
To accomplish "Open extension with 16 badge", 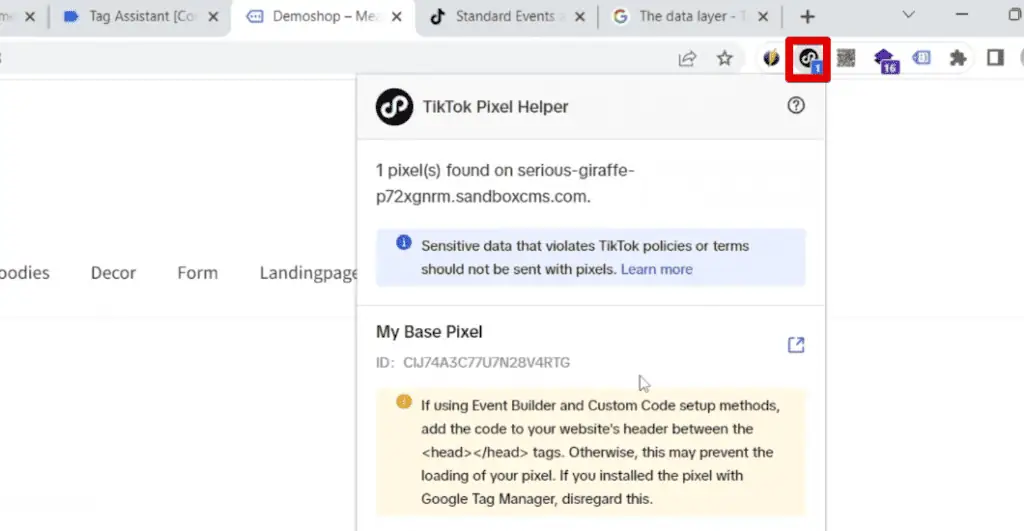I will pyautogui.click(x=886, y=60).
